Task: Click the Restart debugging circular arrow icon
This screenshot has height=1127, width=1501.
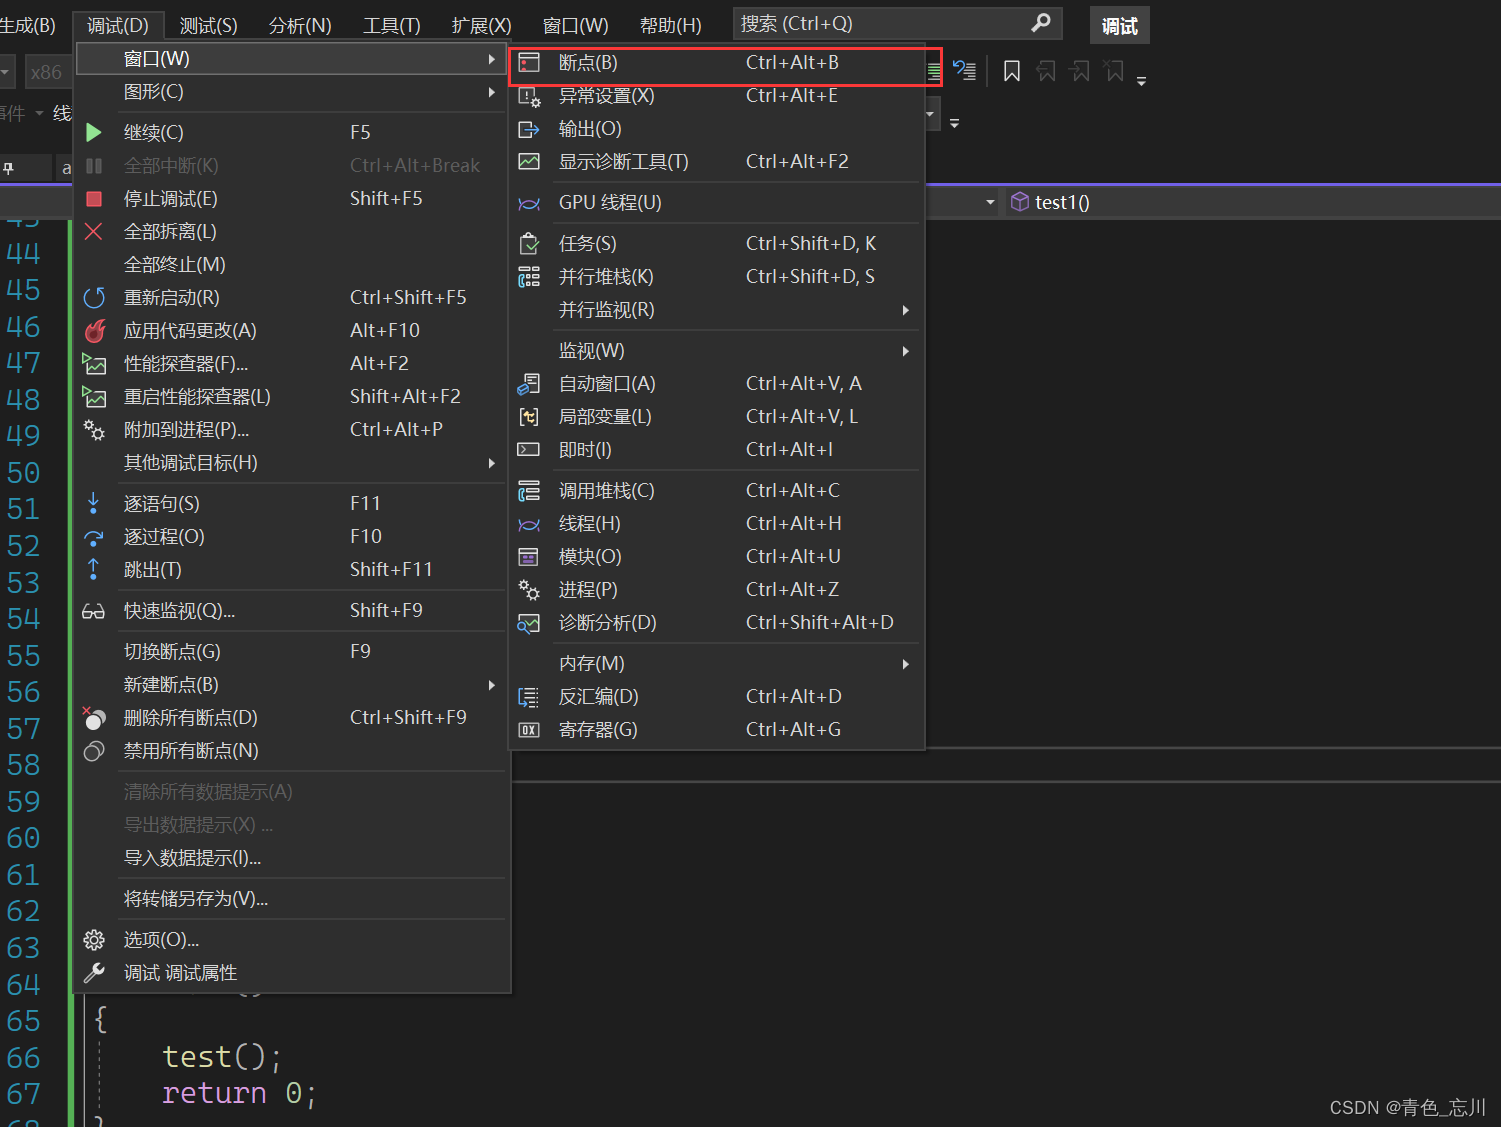Action: tap(94, 298)
